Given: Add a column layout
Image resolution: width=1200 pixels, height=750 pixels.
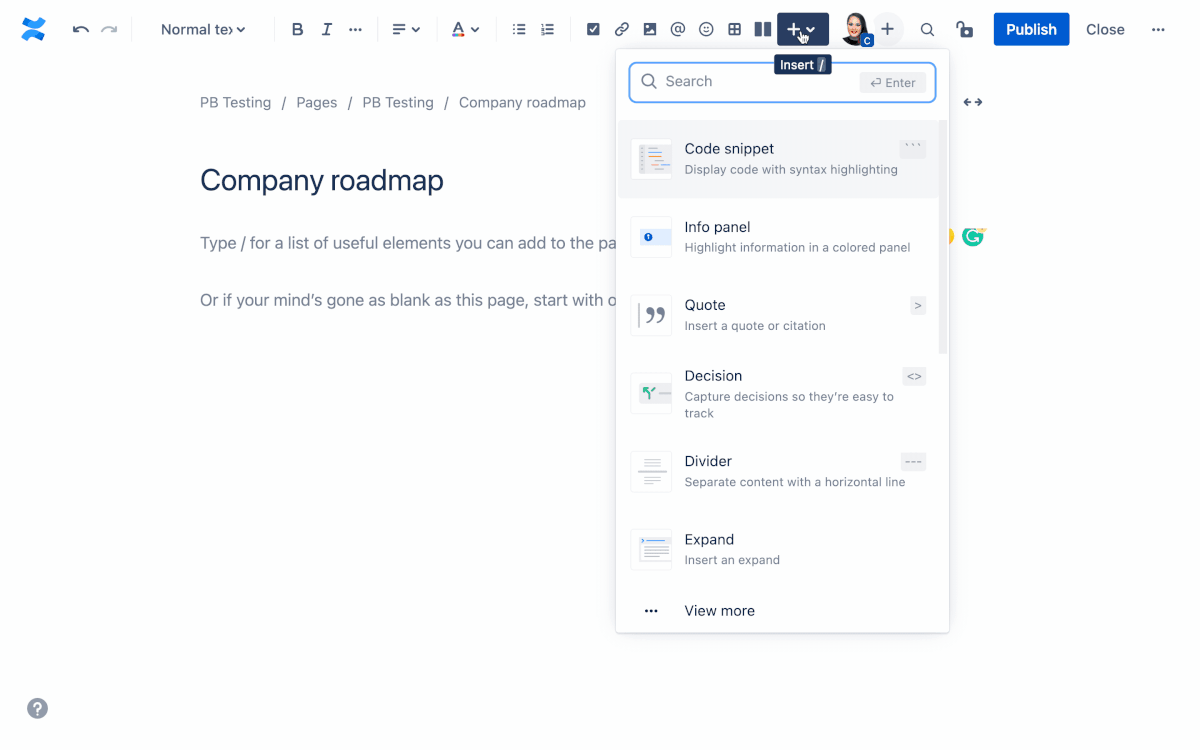Looking at the screenshot, I should (x=762, y=30).
